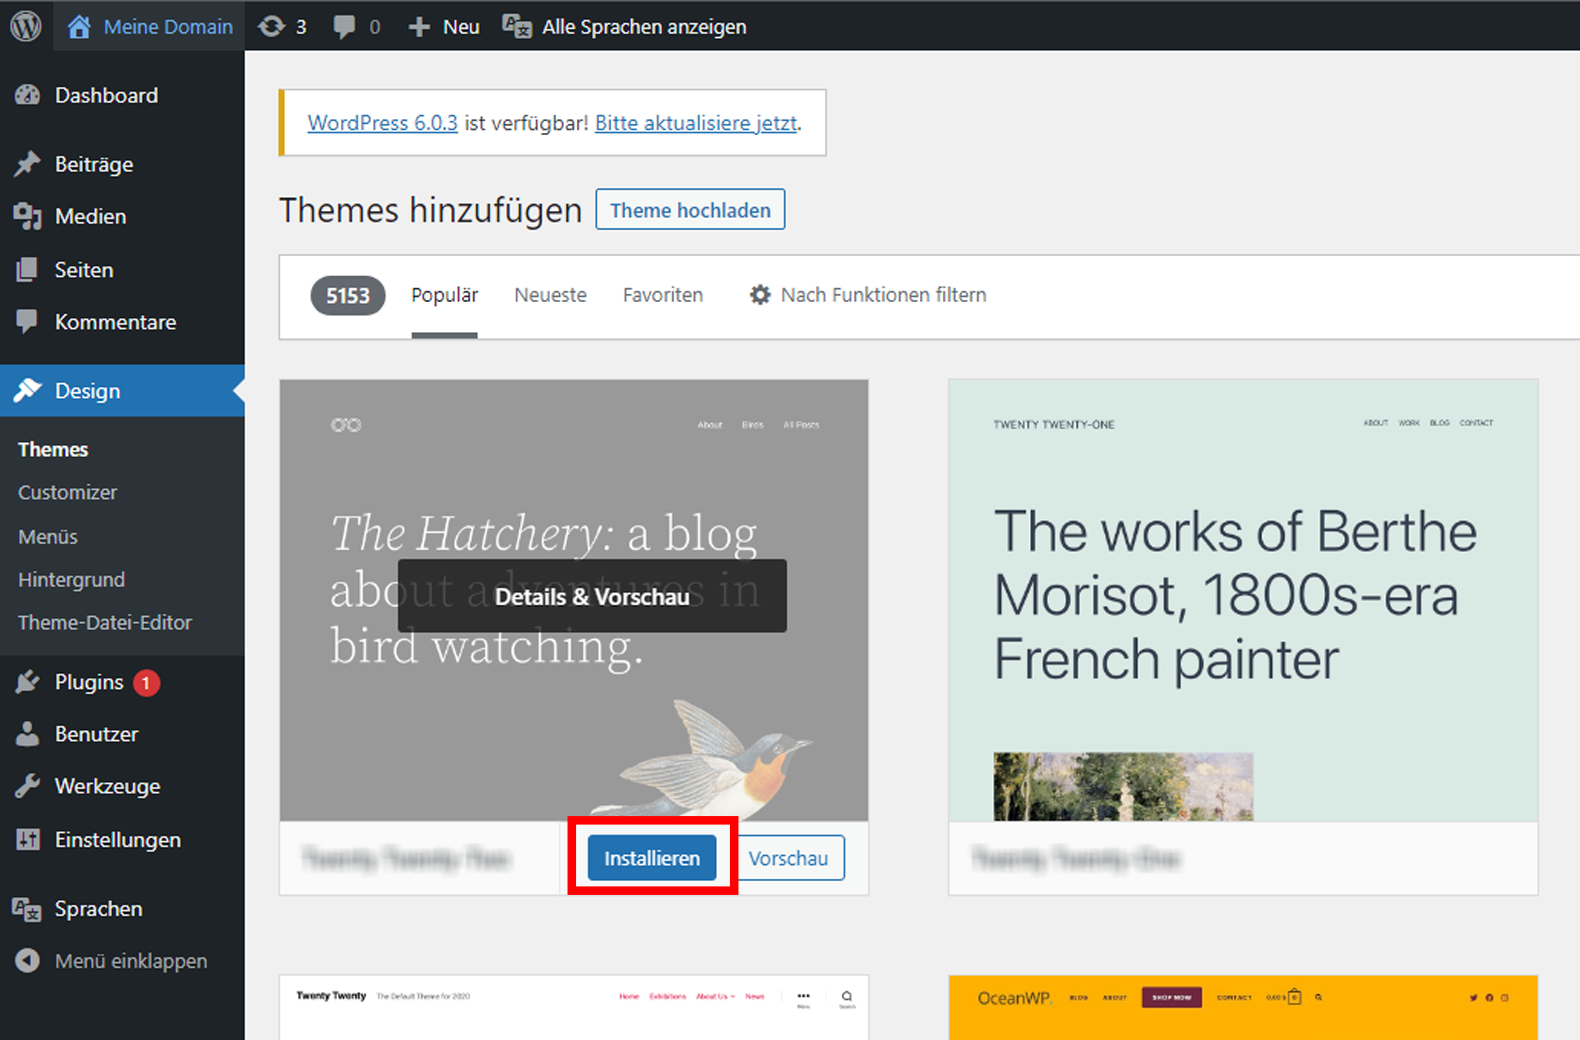
Task: Click the Sprachen translation icon in sidebar
Action: point(27,909)
